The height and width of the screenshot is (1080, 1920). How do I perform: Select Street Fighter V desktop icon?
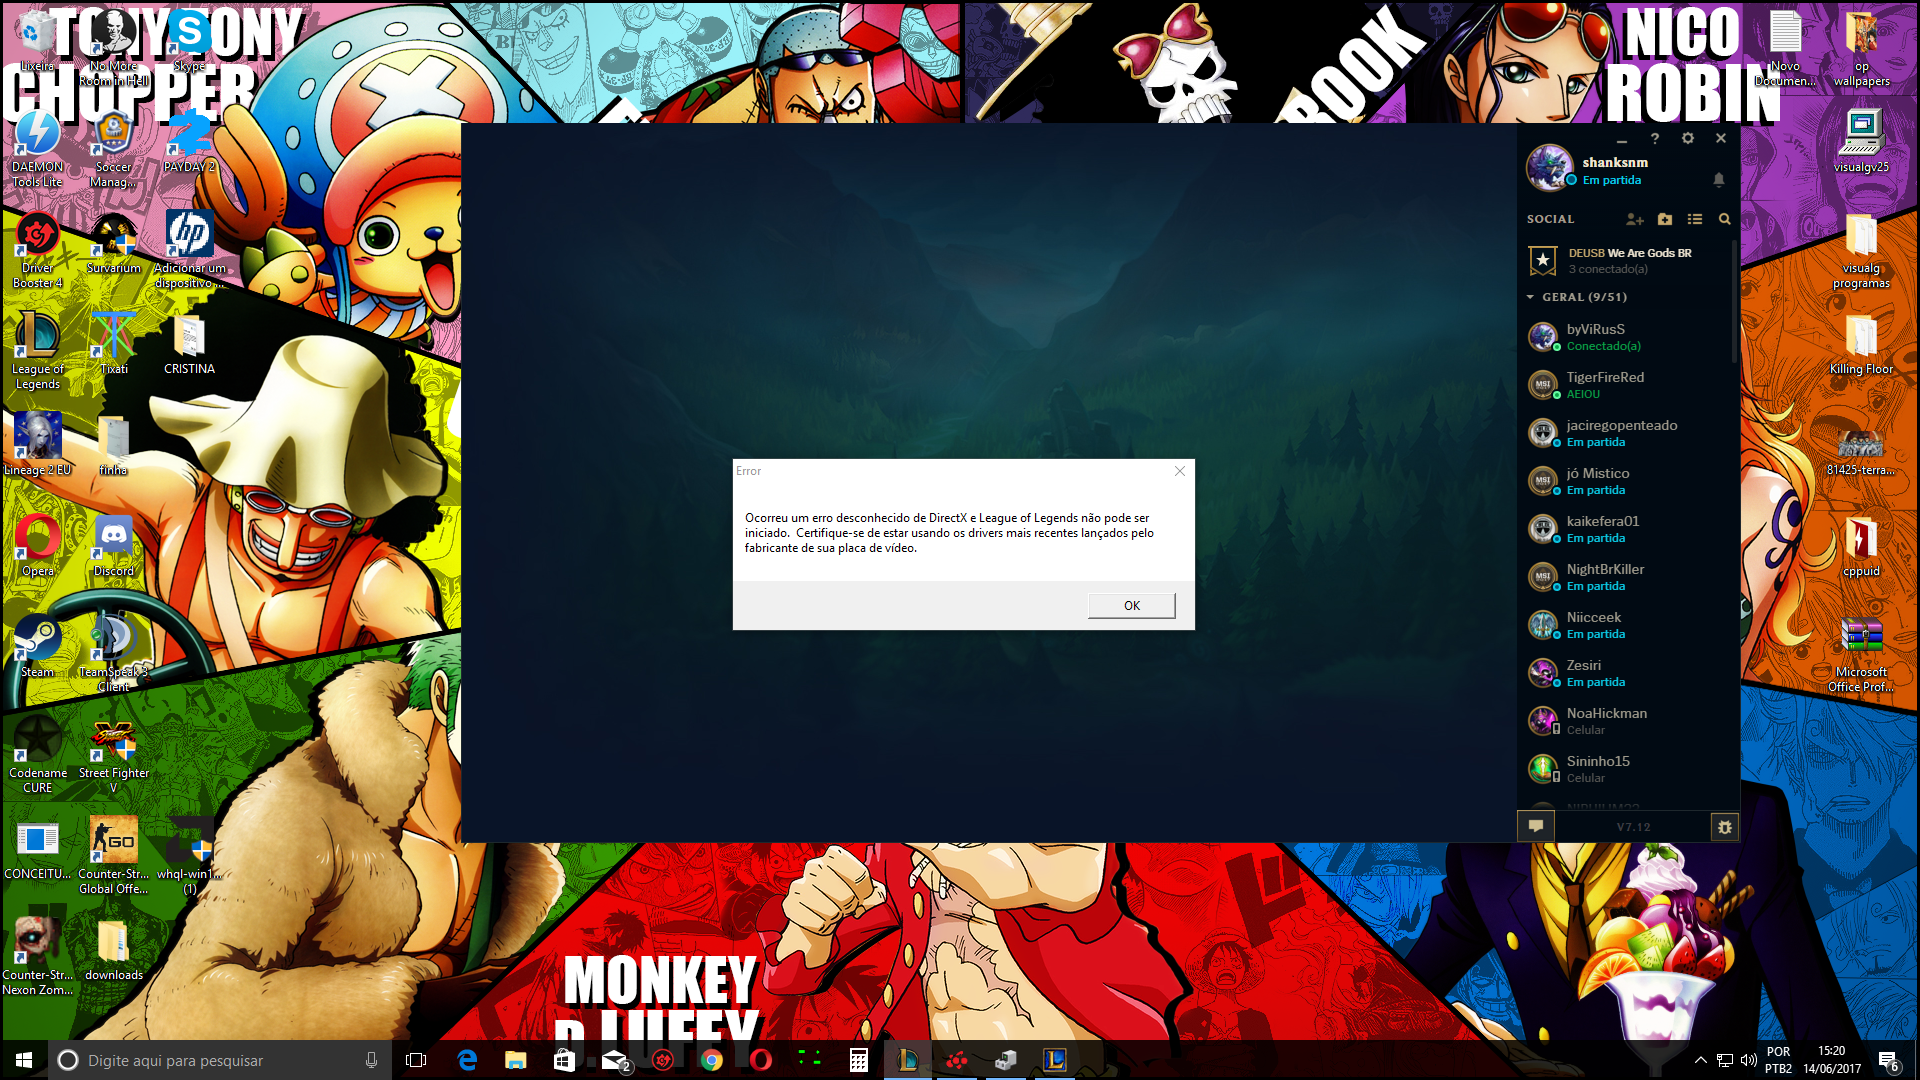point(114,756)
